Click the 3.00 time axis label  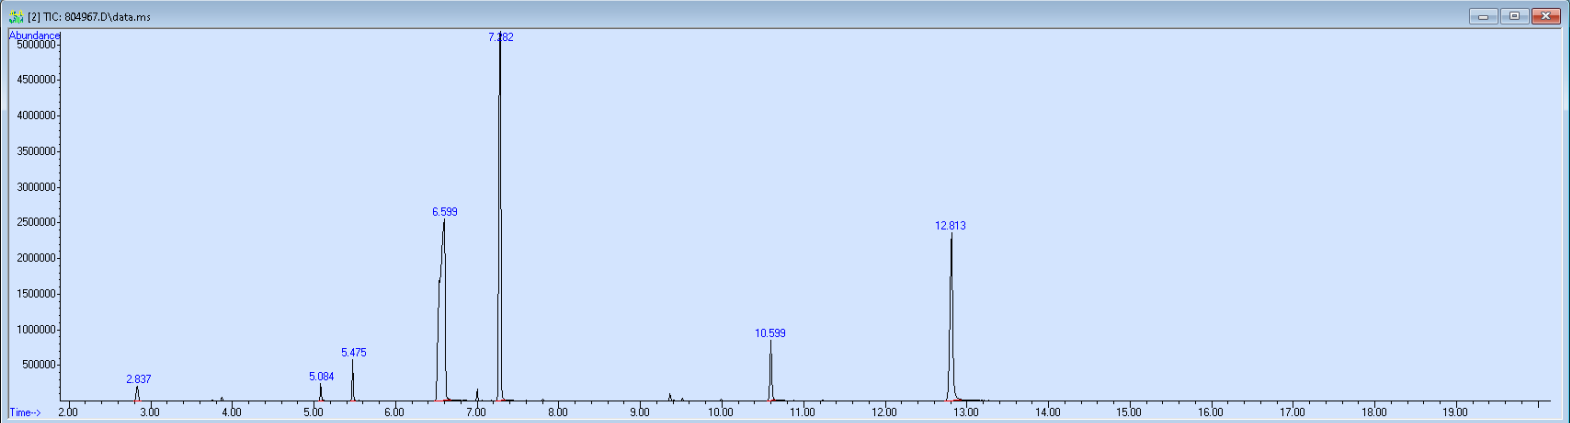(149, 412)
